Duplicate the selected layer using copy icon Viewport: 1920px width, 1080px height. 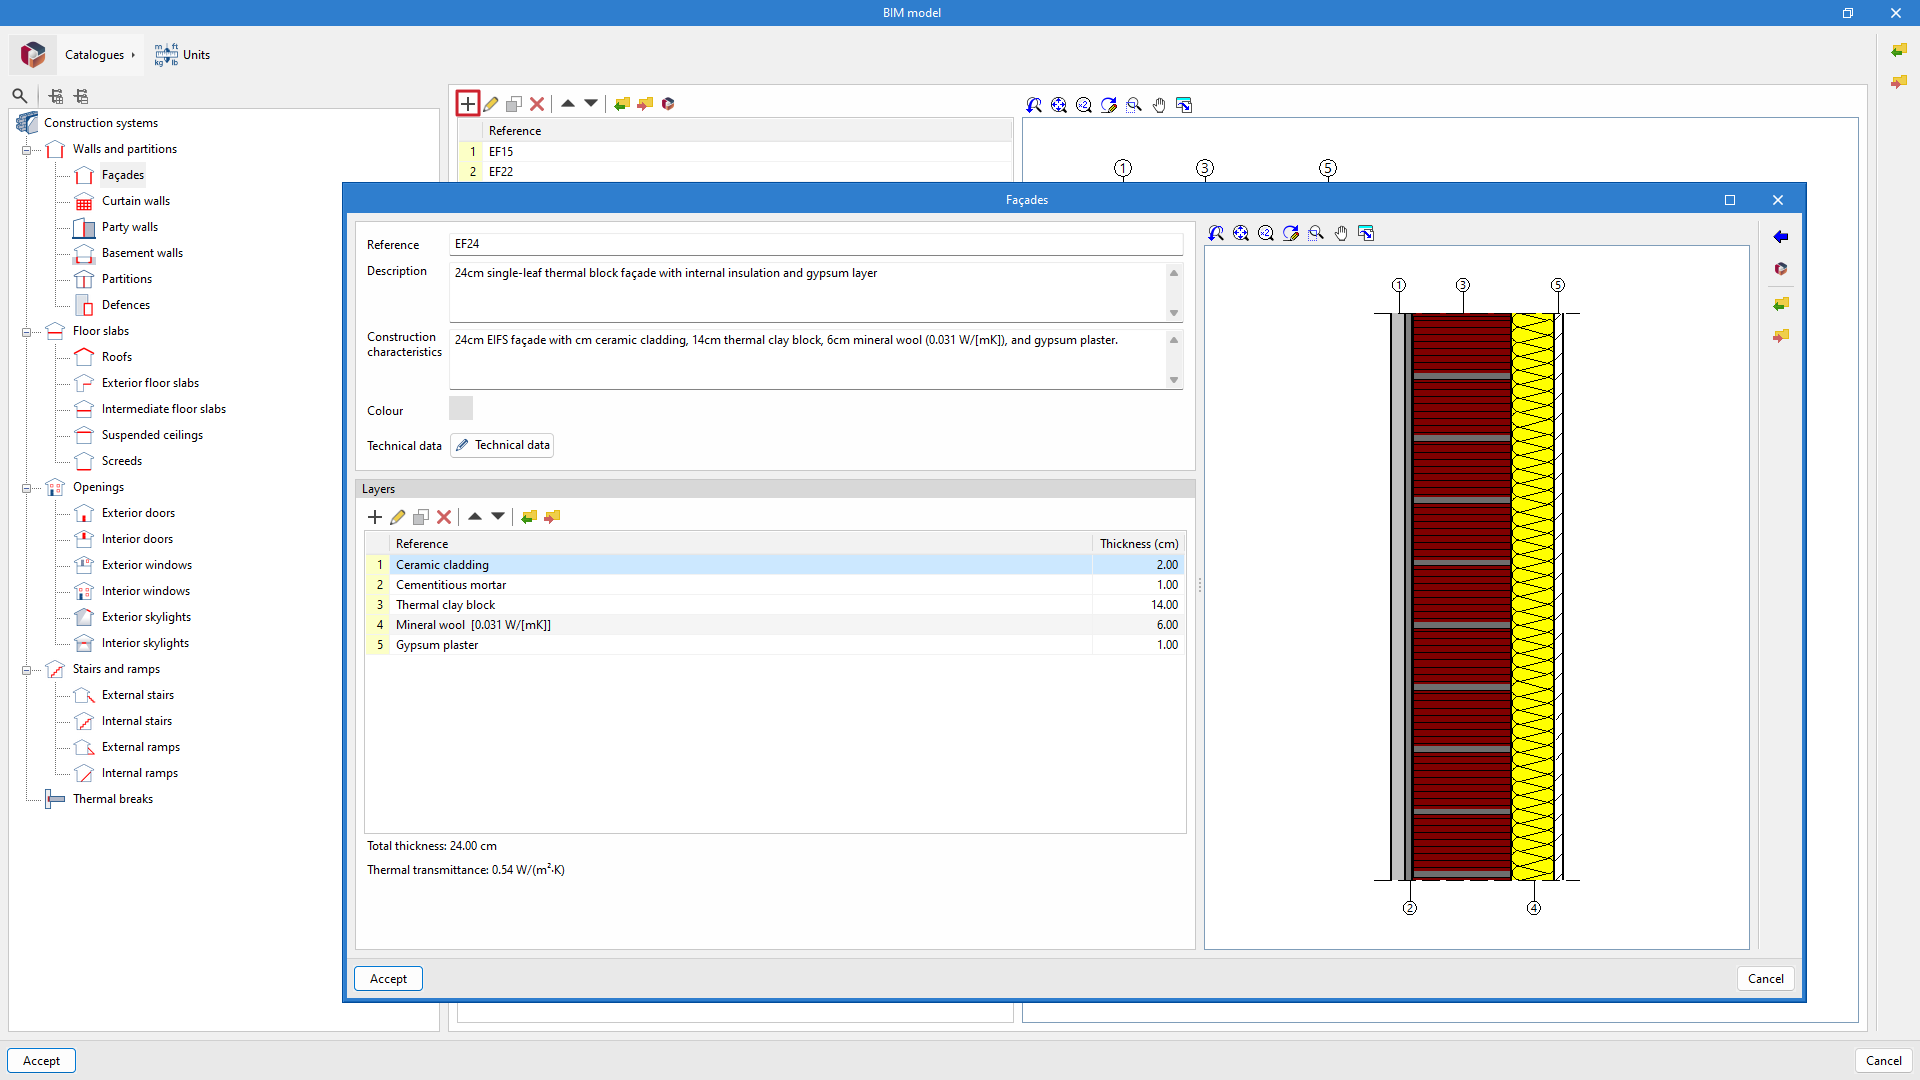click(421, 517)
